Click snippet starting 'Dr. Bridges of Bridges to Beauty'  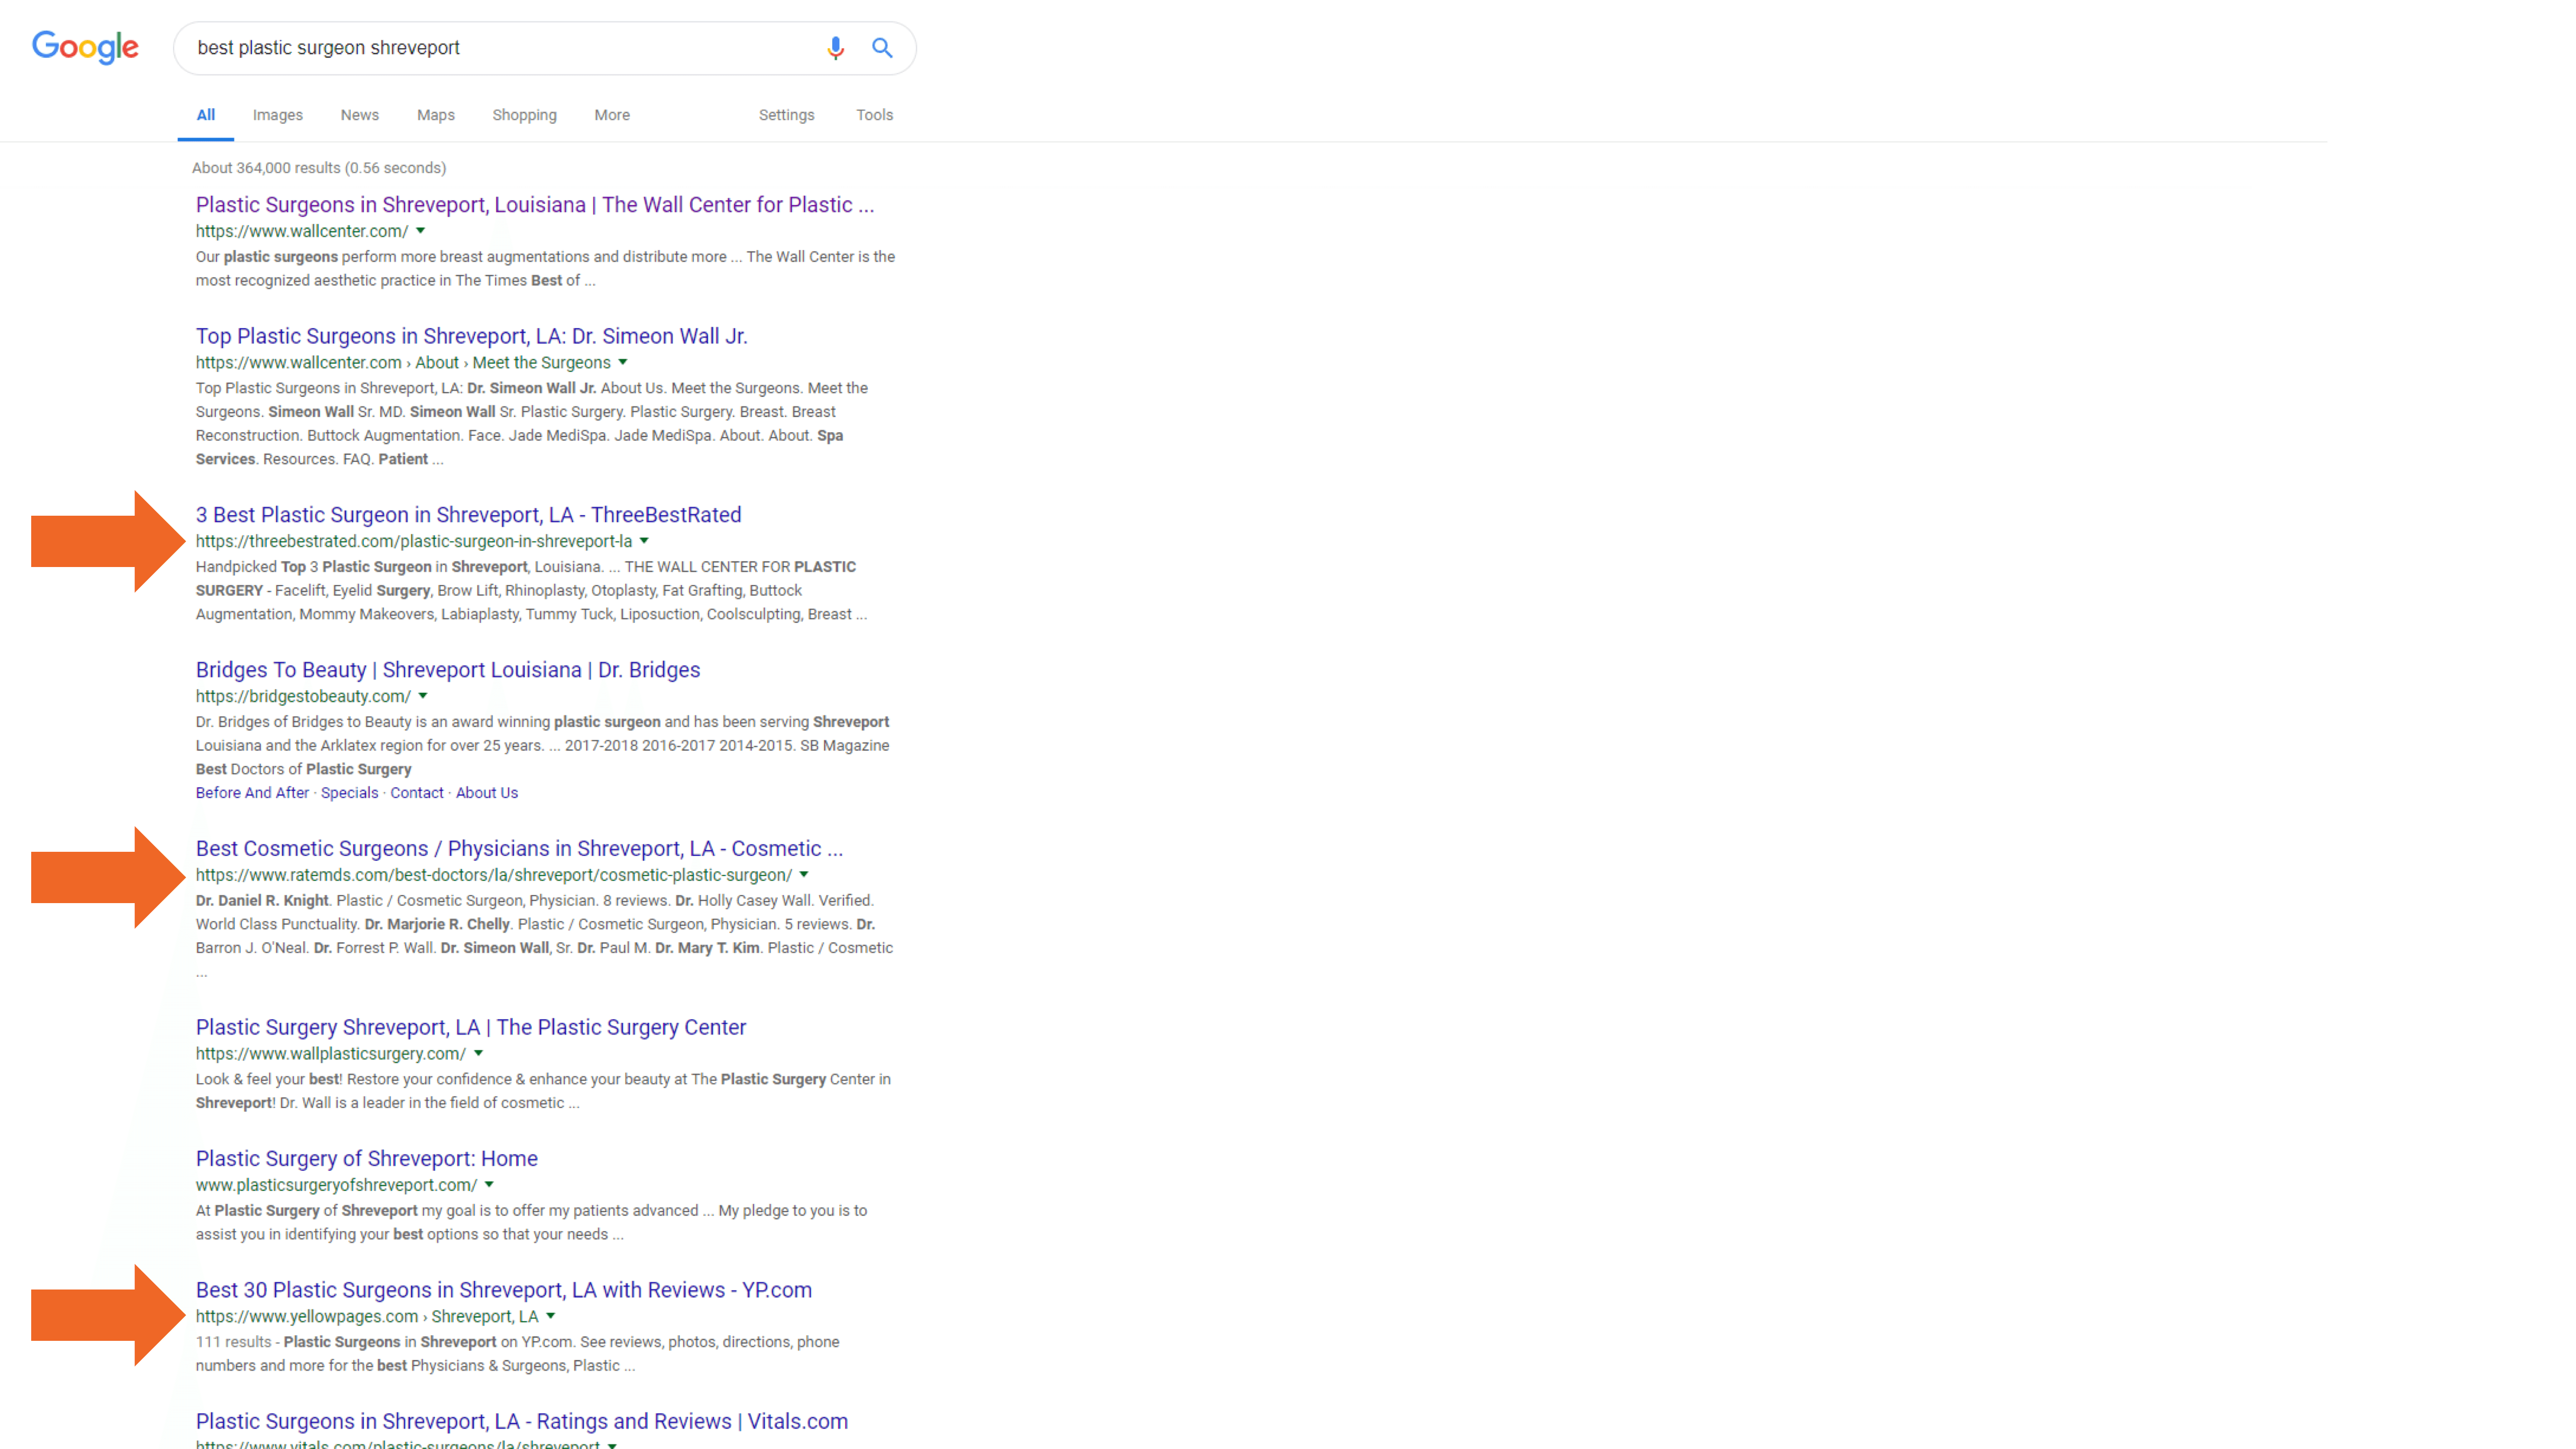[543, 746]
